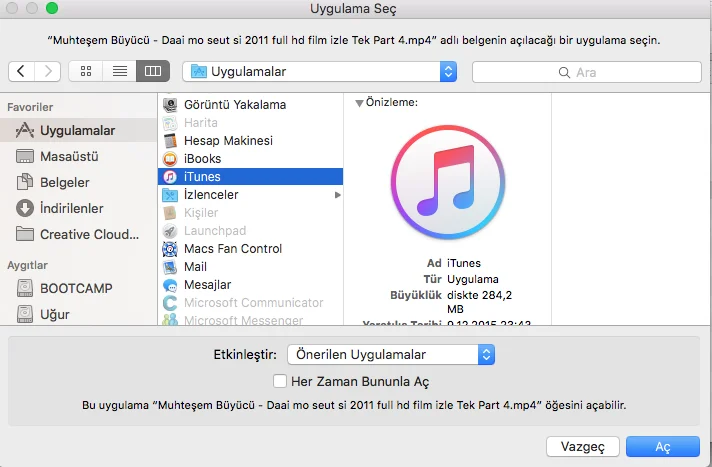Click into the Ara search field
The width and height of the screenshot is (712, 467).
click(x=587, y=72)
